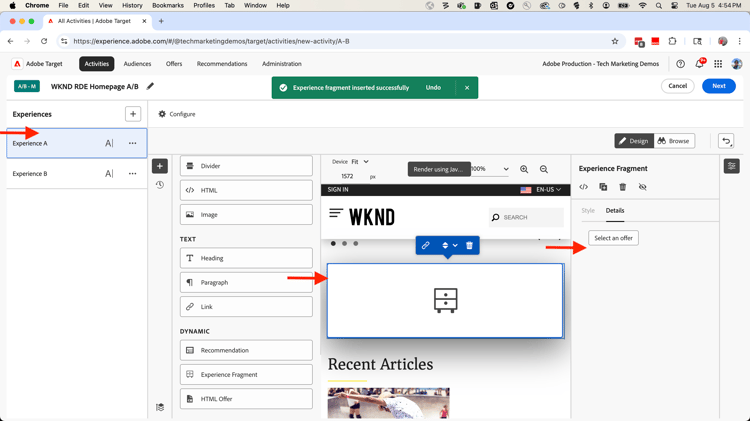Image resolution: width=750 pixels, height=421 pixels.
Task: Open the zoom percentage dropdown
Action: [490, 169]
